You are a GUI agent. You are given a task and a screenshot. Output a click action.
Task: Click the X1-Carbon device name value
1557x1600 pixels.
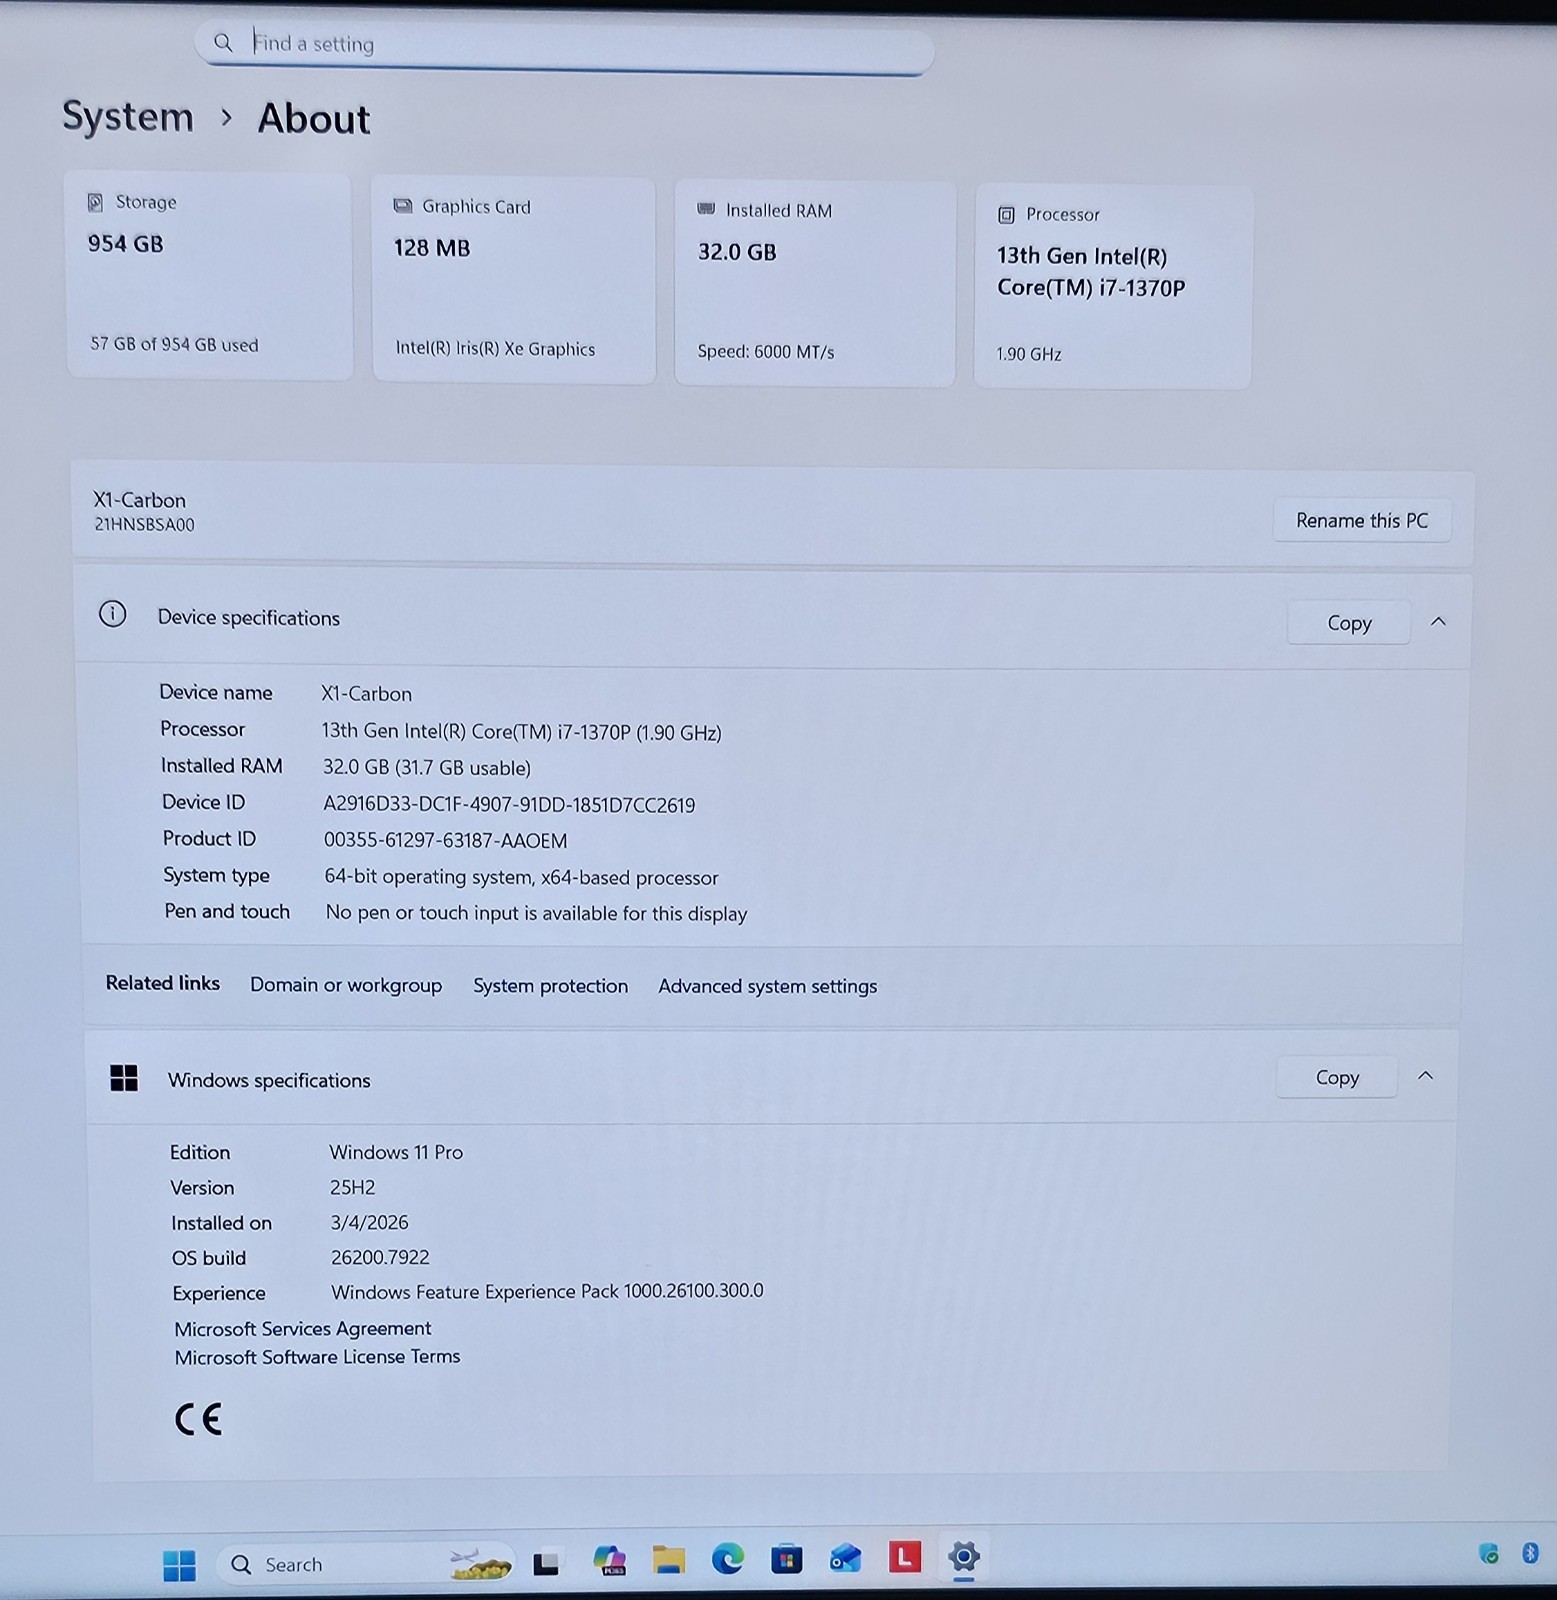pos(366,694)
